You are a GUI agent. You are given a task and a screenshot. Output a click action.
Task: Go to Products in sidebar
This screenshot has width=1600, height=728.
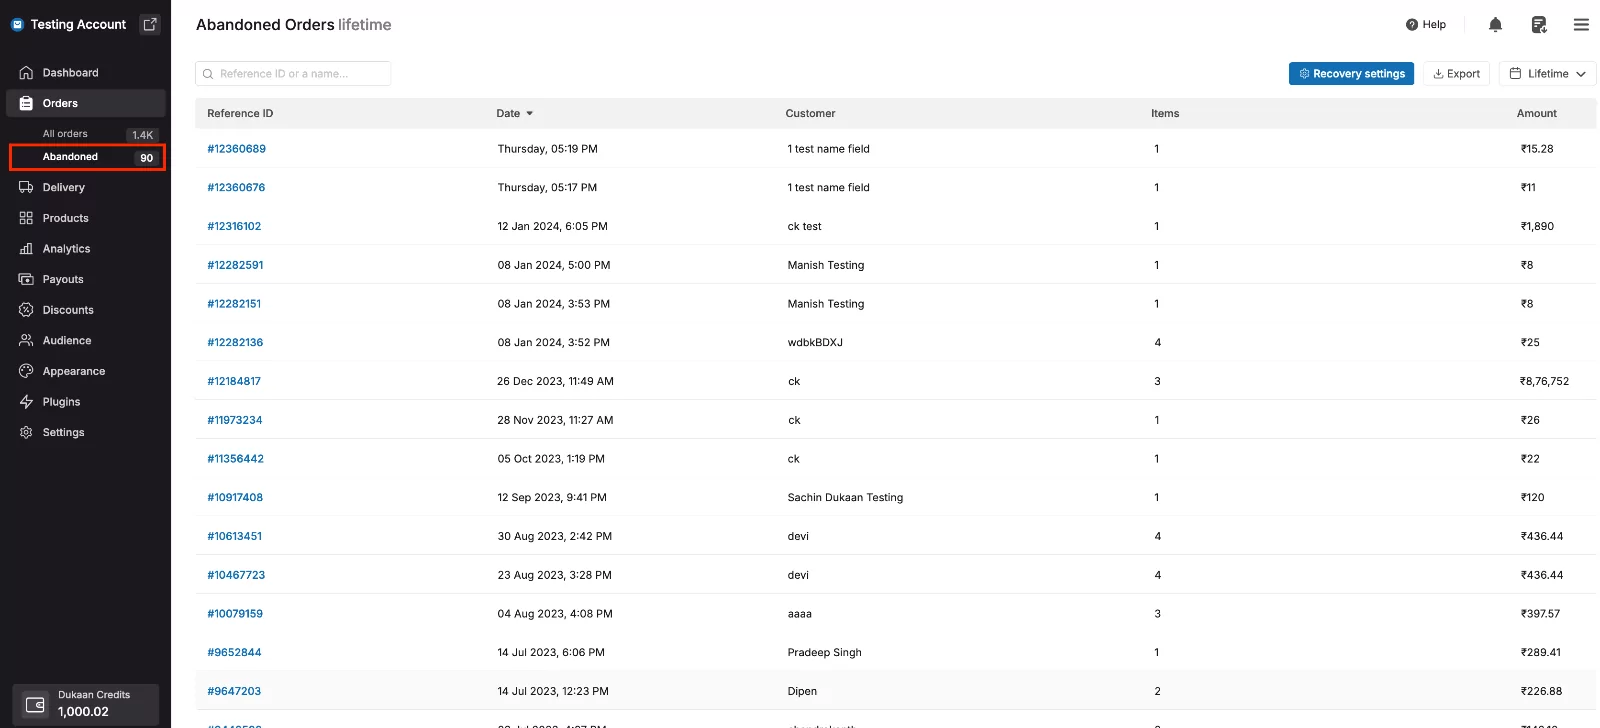(65, 218)
